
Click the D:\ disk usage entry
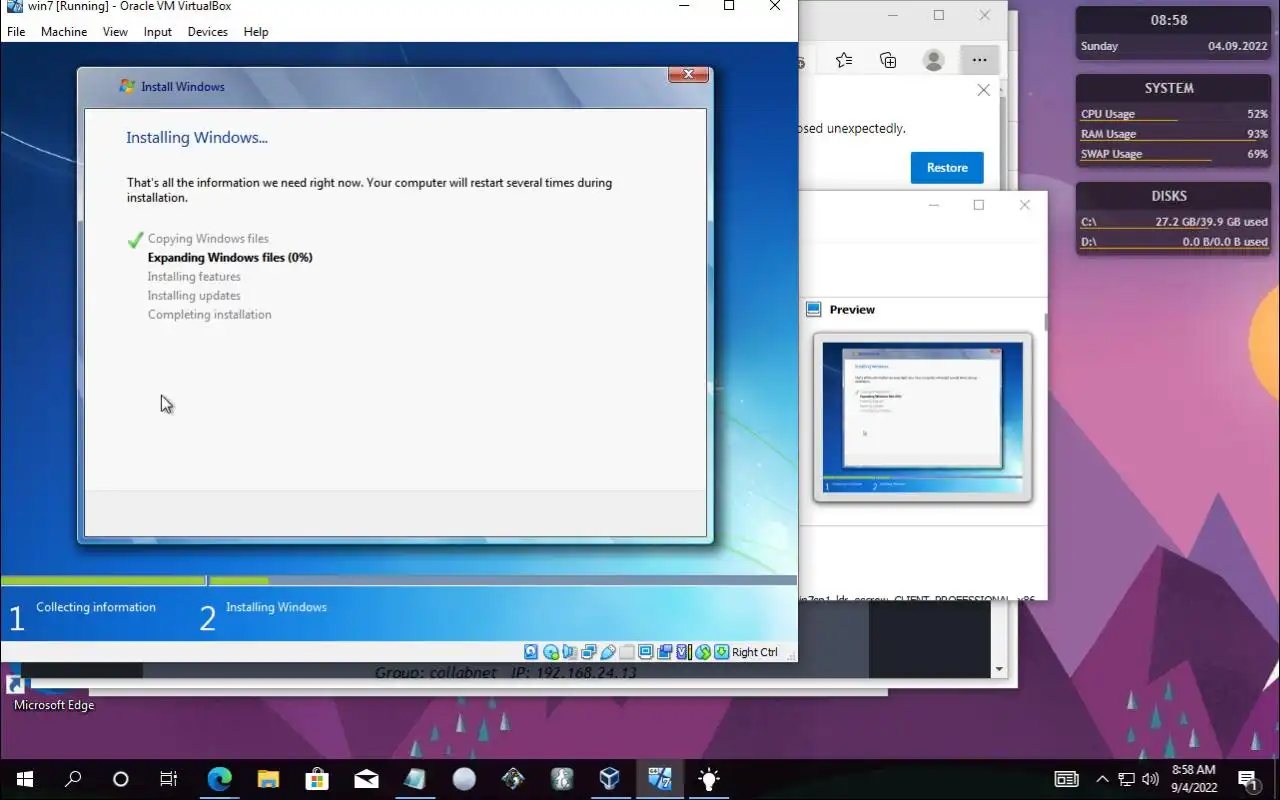tap(1174, 242)
